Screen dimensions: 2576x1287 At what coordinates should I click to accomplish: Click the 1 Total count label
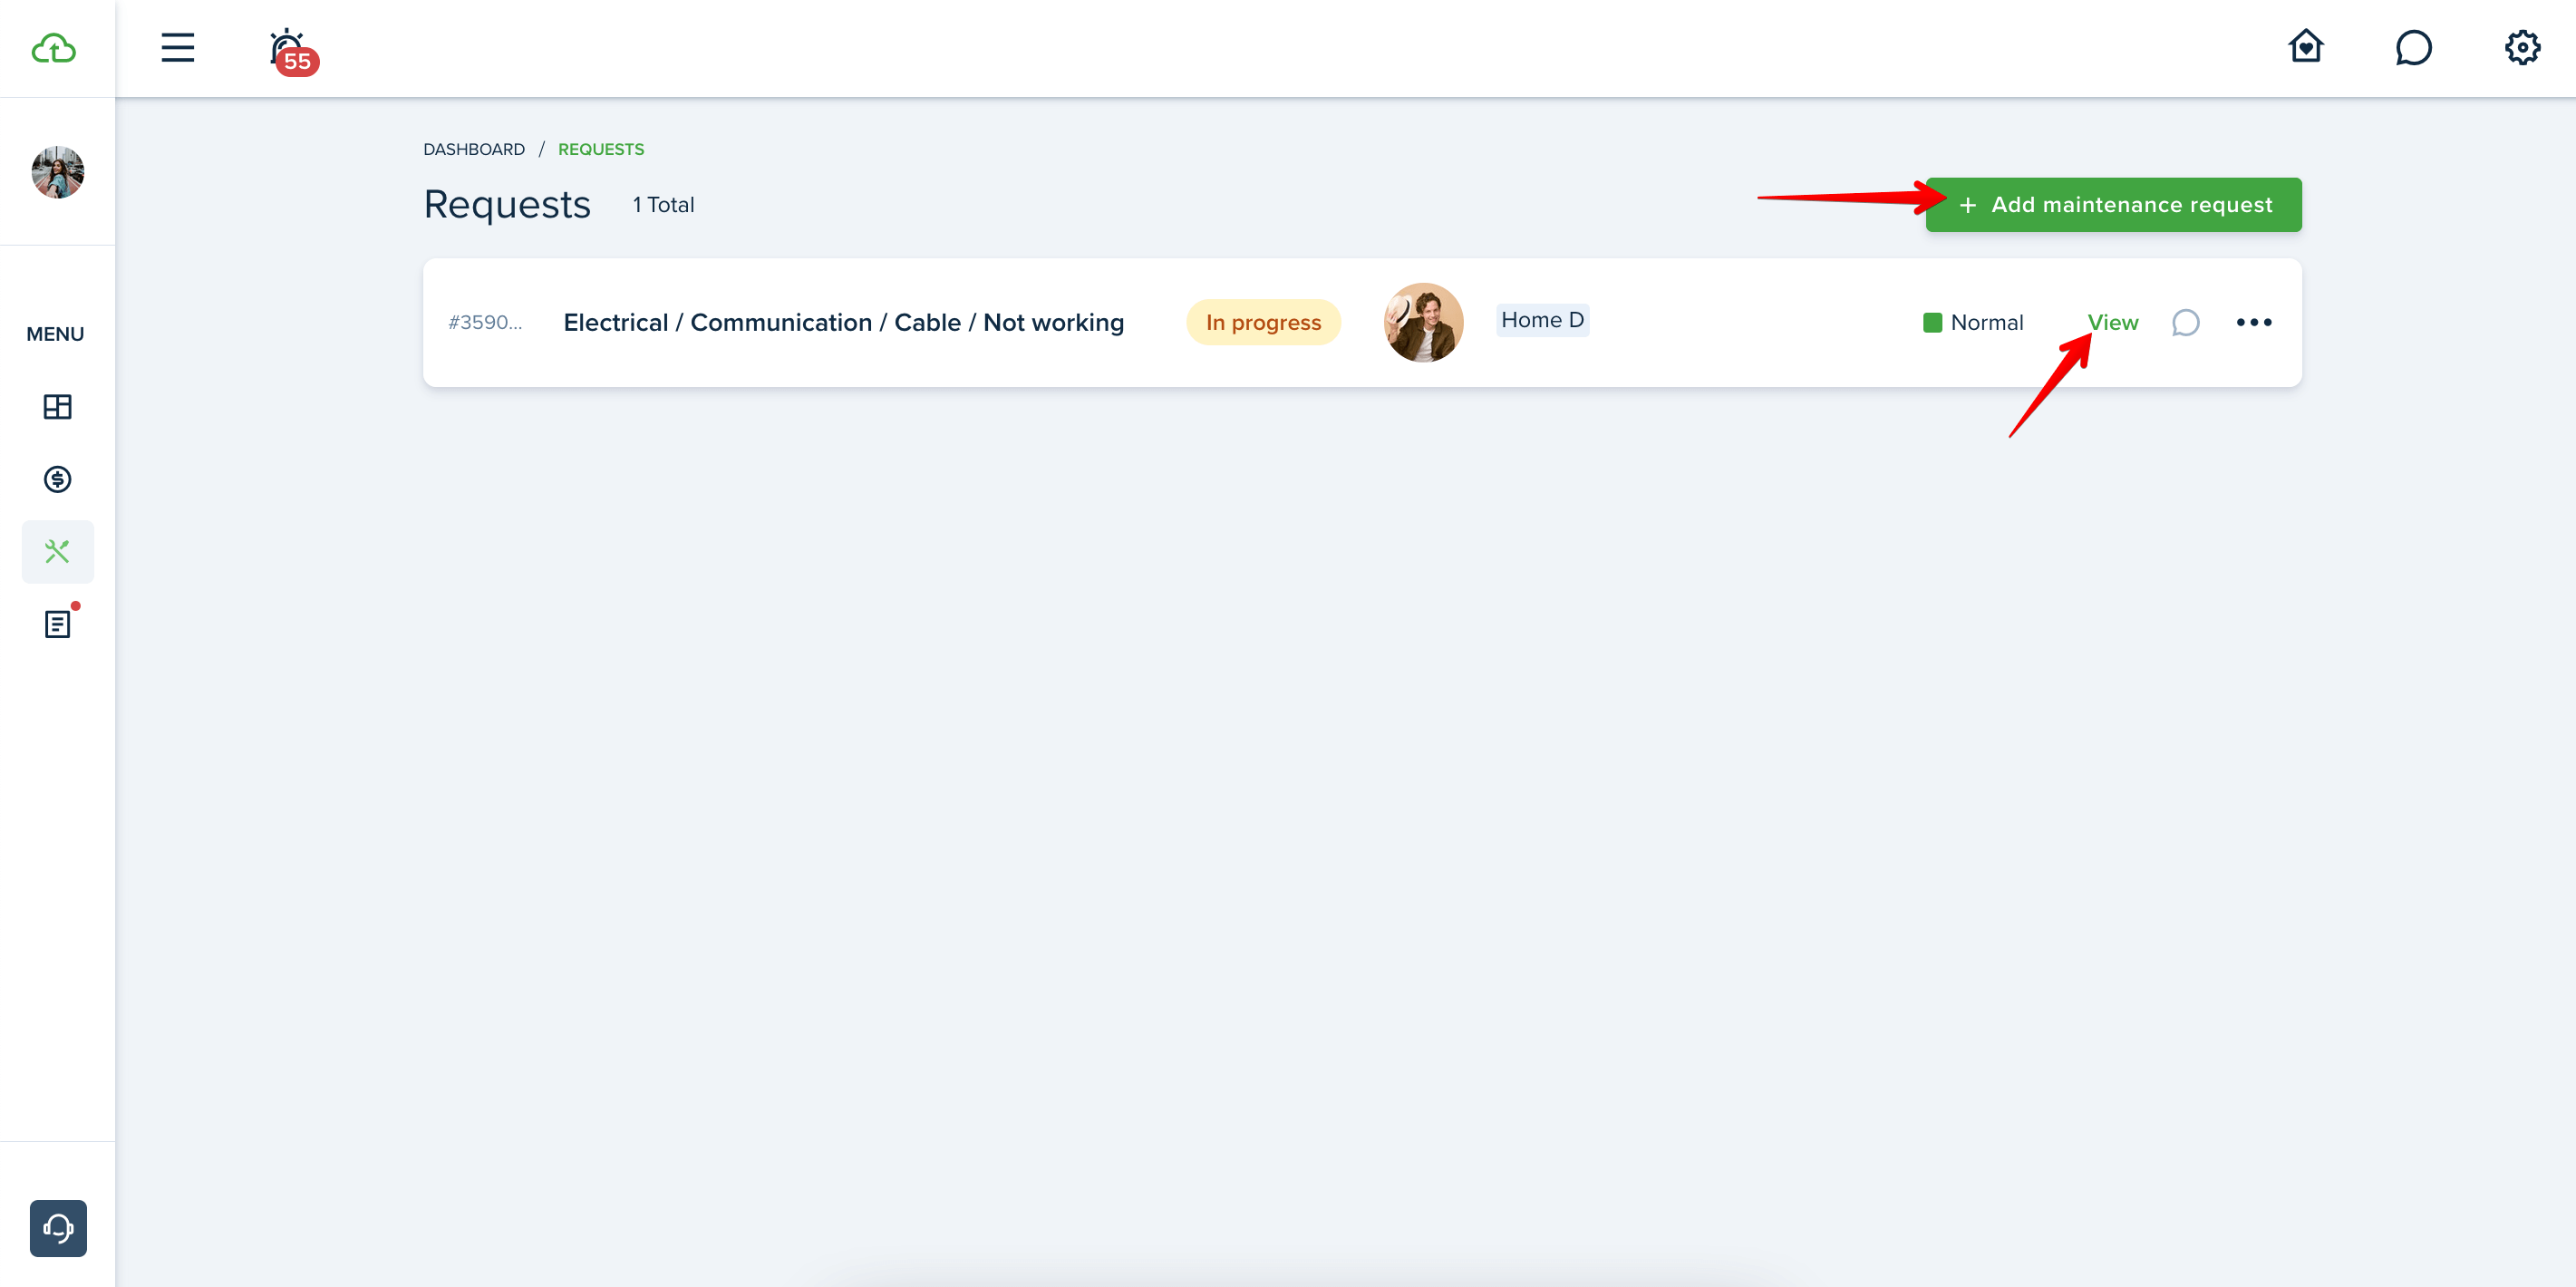[663, 205]
